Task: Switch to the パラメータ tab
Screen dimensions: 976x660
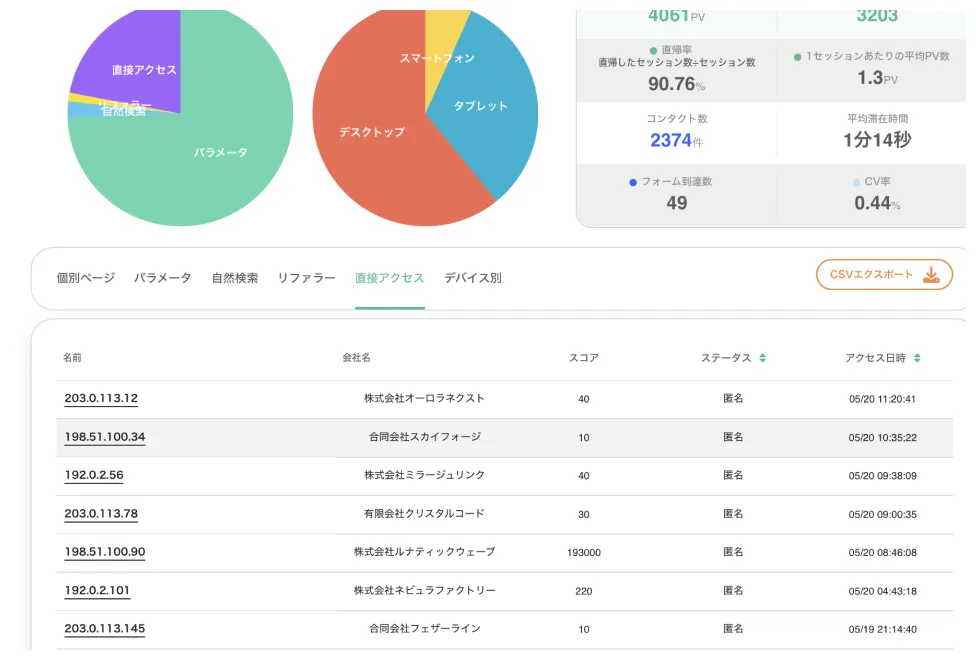Action: [x=162, y=278]
